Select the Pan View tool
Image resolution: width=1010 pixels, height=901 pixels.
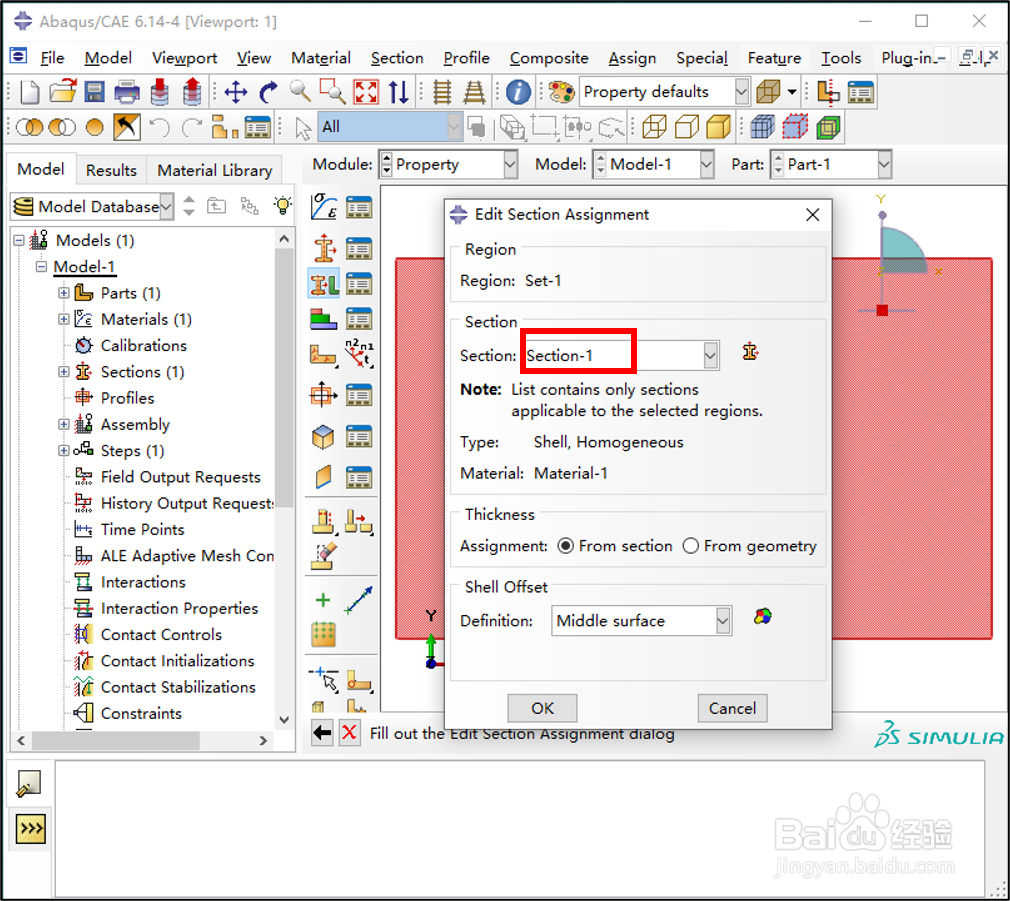coord(236,92)
